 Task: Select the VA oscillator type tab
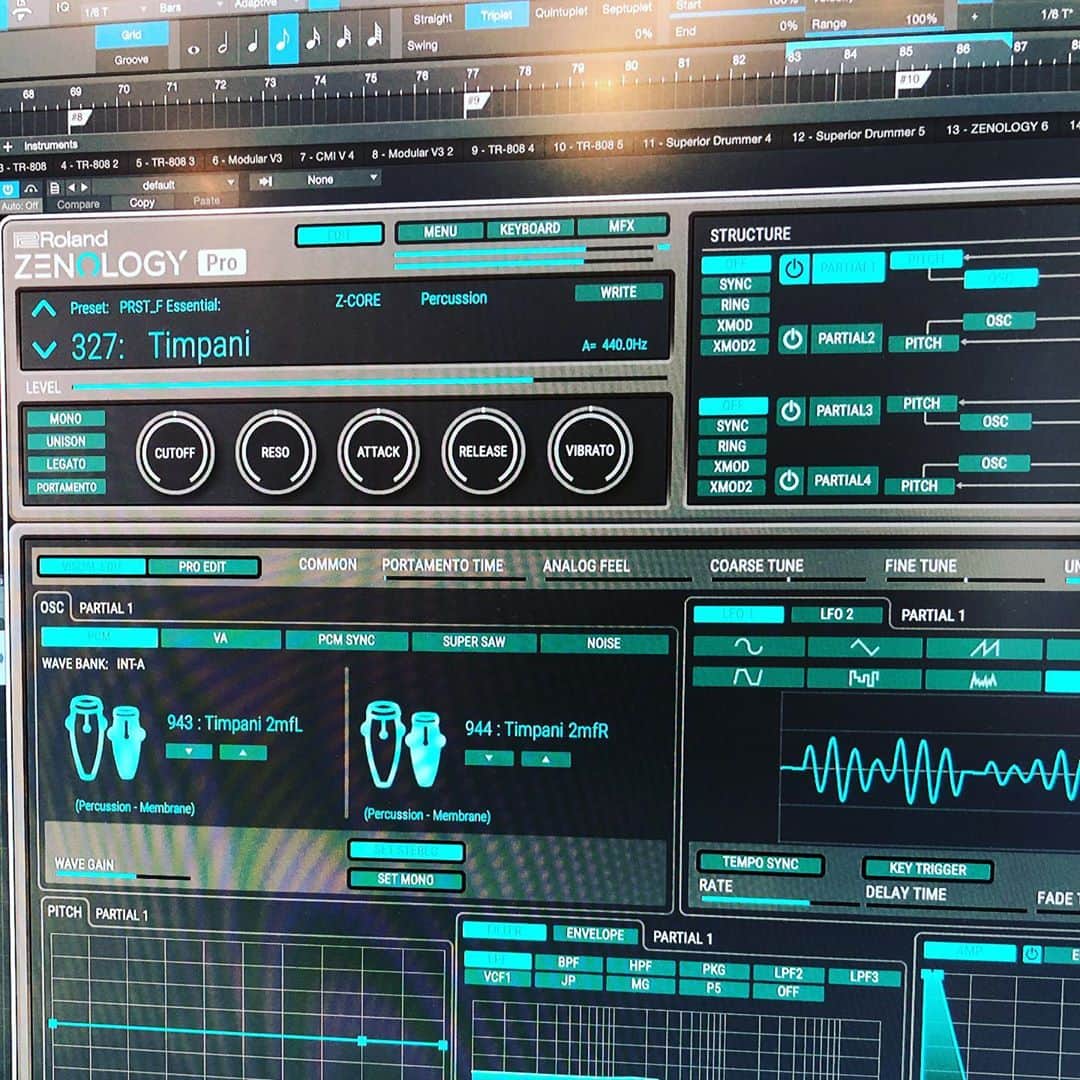[x=220, y=638]
